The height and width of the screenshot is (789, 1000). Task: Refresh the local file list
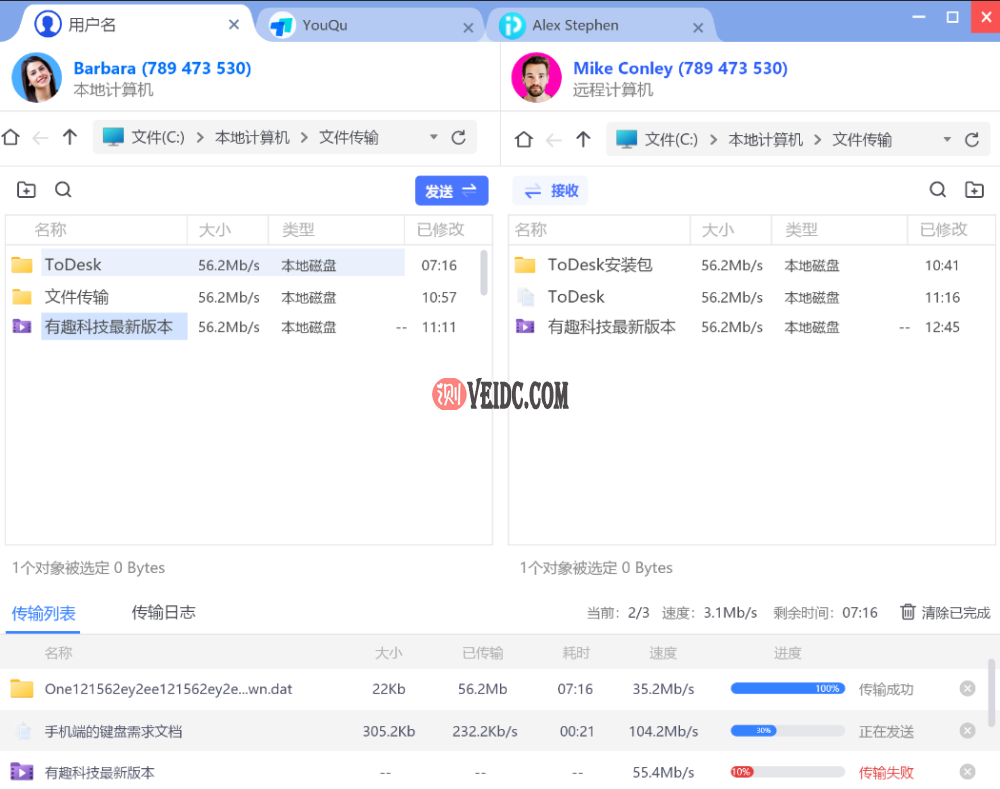(459, 138)
